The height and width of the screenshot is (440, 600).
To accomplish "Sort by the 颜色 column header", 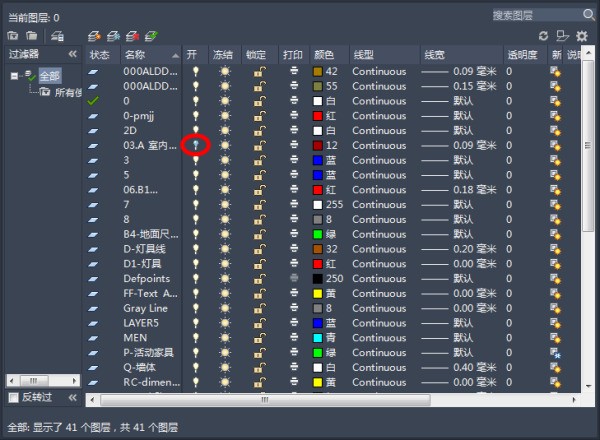I will pyautogui.click(x=329, y=55).
